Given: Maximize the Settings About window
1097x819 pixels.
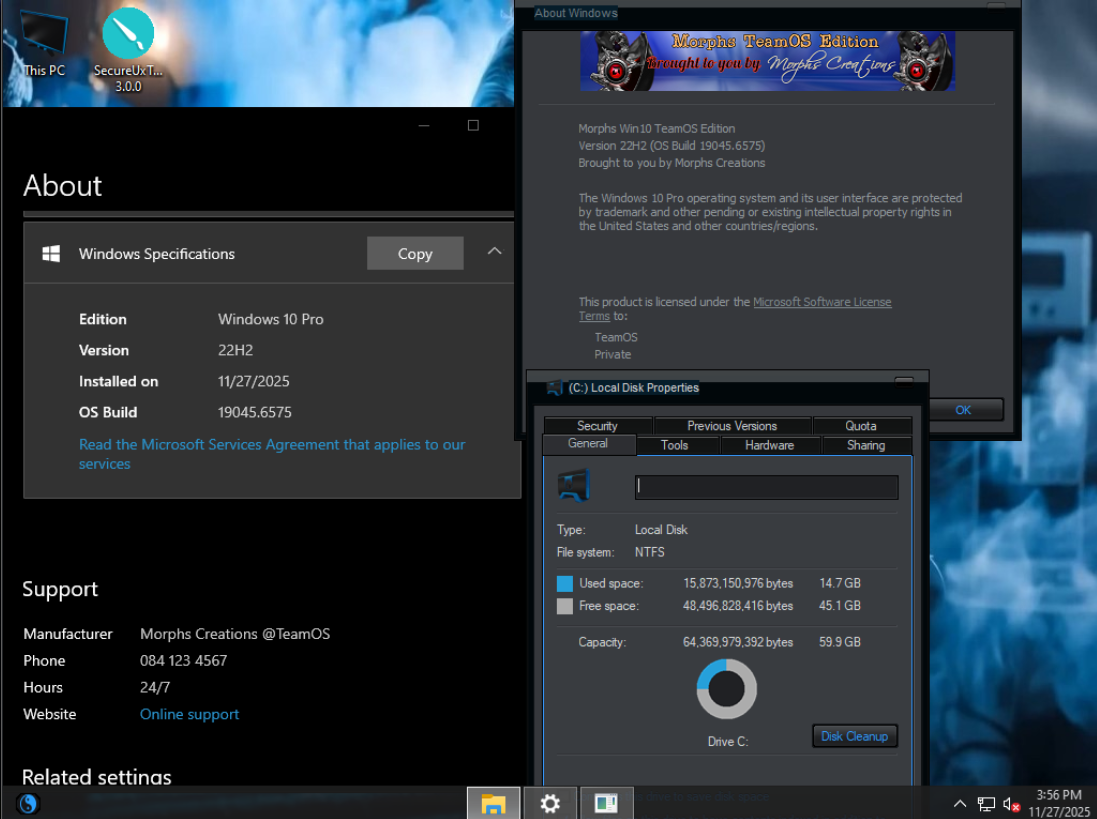Looking at the screenshot, I should 473,125.
